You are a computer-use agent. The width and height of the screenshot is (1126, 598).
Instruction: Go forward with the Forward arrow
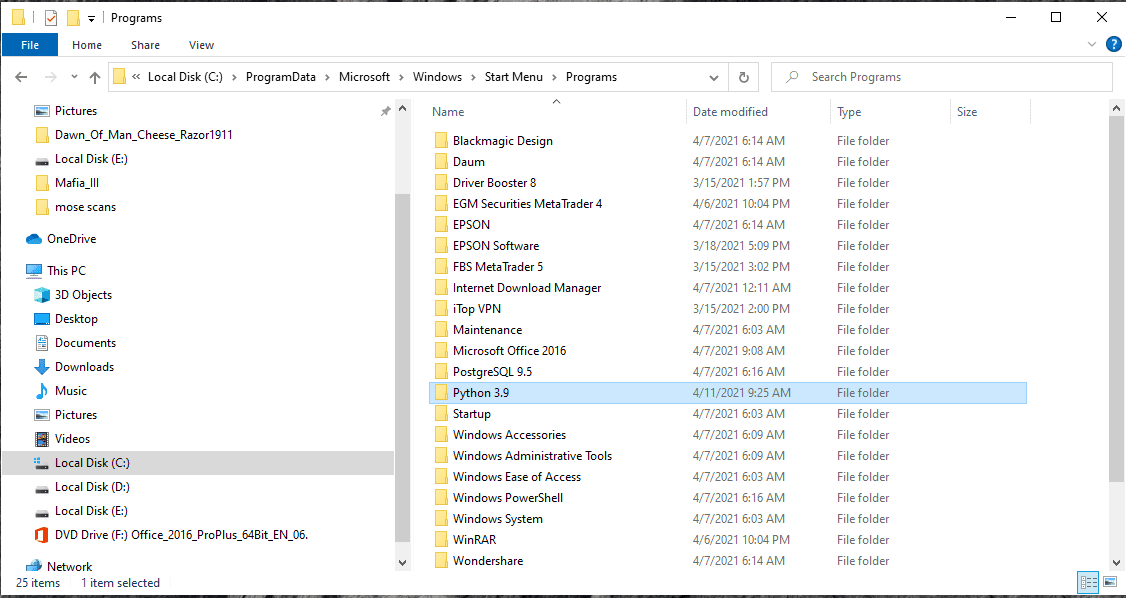50,77
